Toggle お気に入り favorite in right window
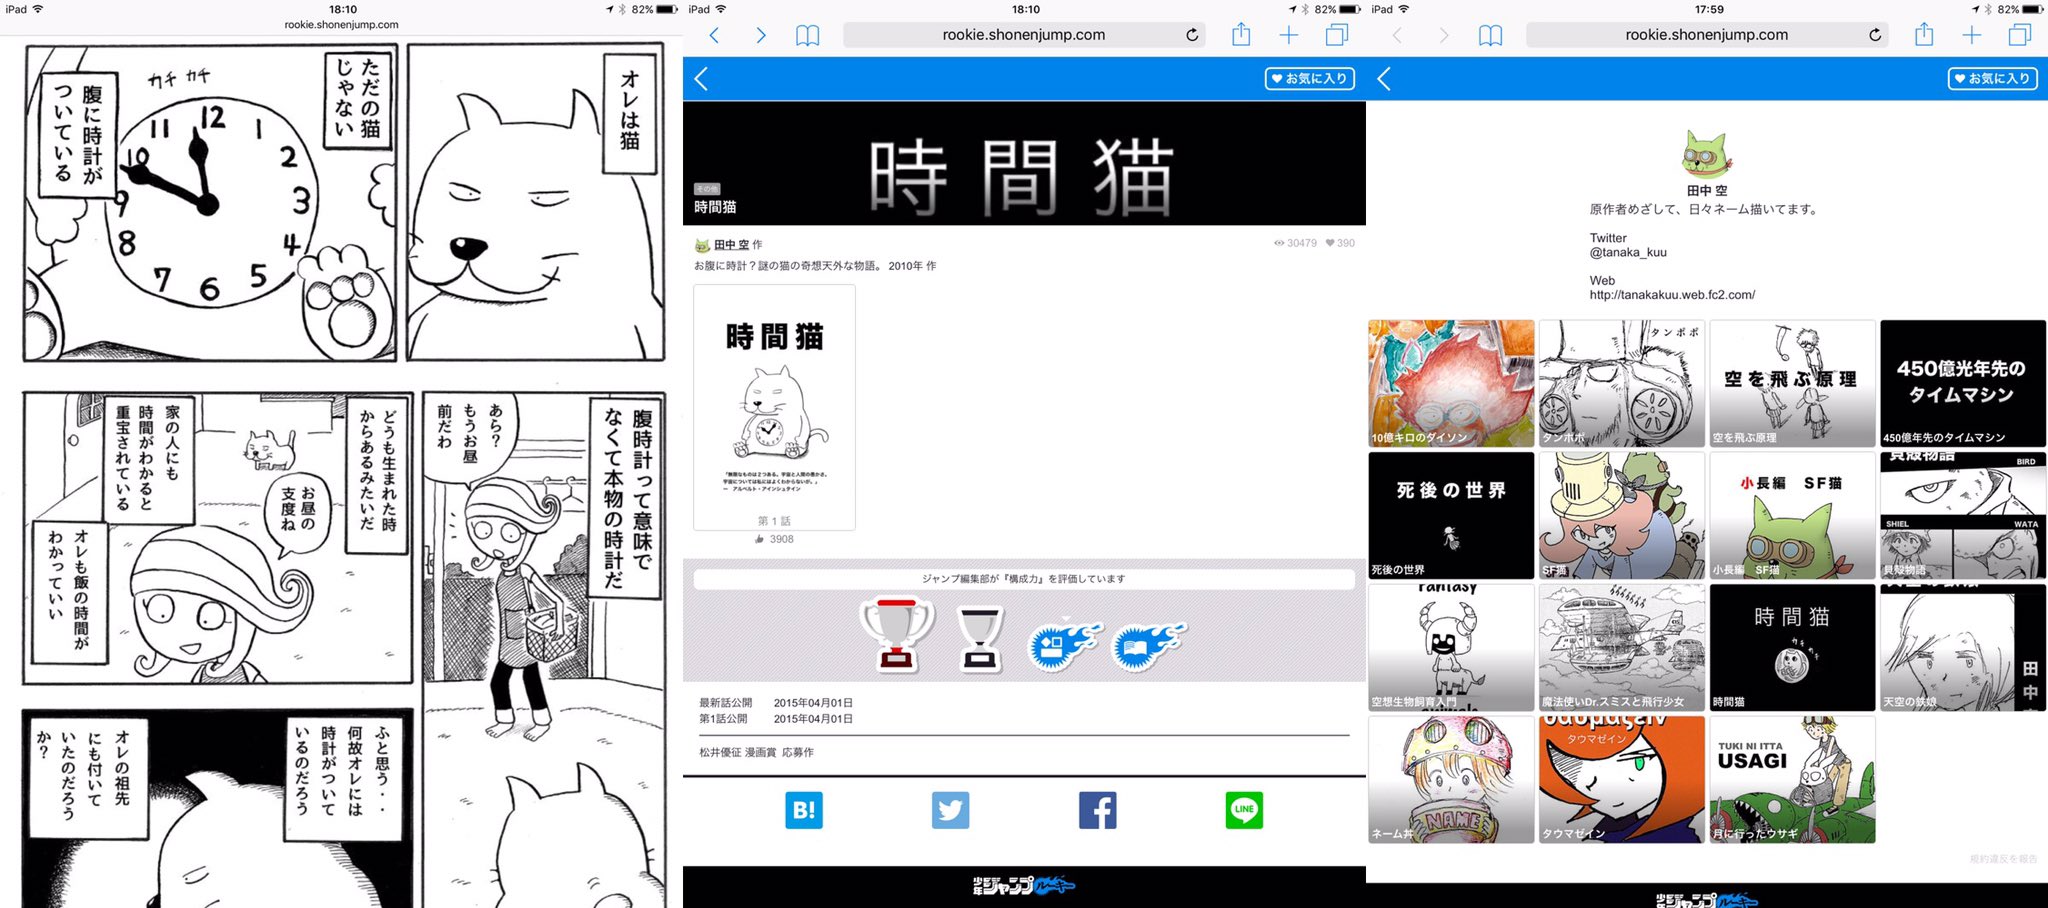2048x908 pixels. [1992, 79]
